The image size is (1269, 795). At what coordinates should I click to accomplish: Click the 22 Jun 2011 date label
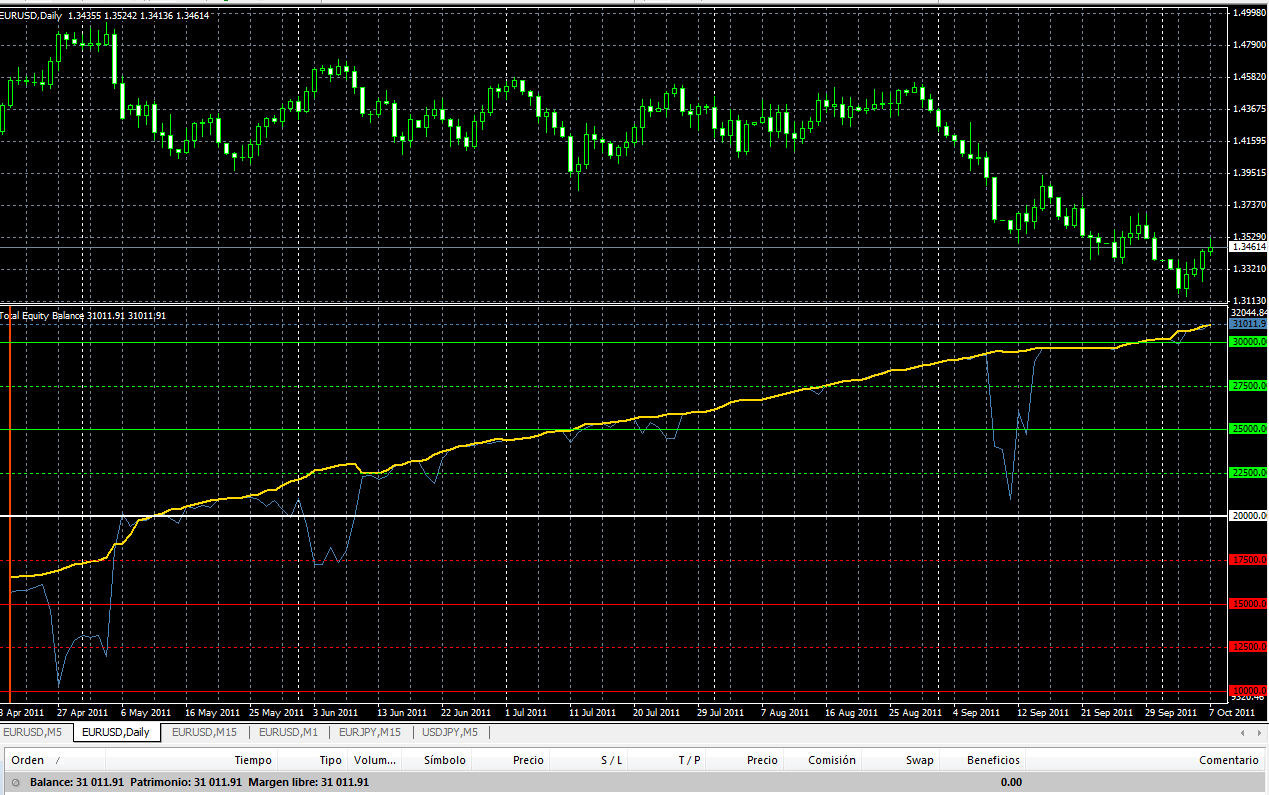466,713
